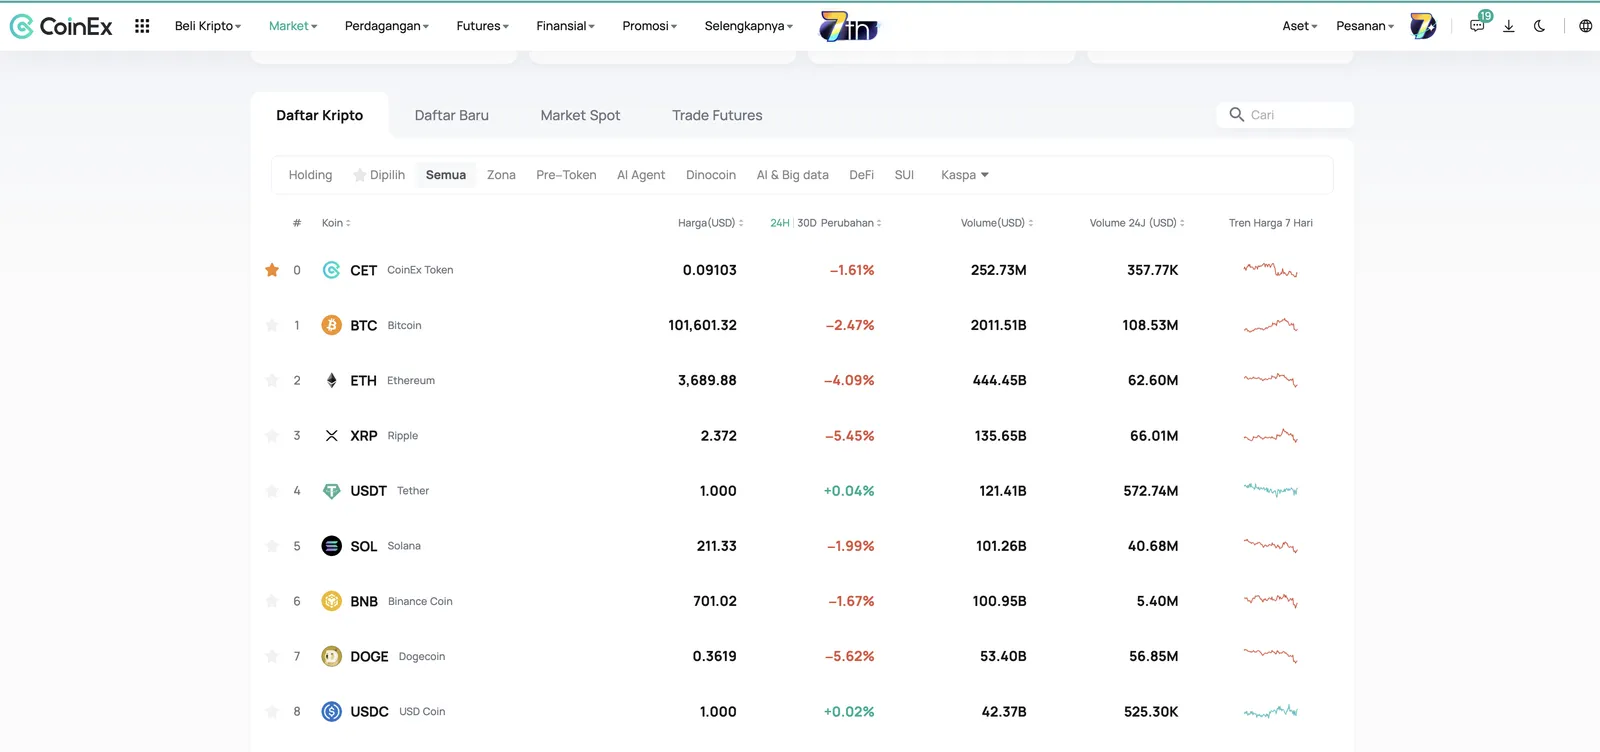Open the apps grid menu icon
Screen dimensions: 1600x752
pyautogui.click(x=142, y=26)
